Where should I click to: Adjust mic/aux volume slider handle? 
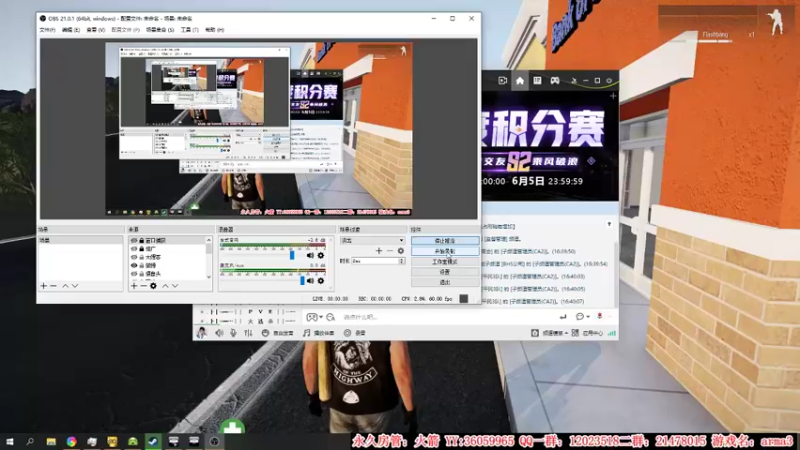click(302, 280)
